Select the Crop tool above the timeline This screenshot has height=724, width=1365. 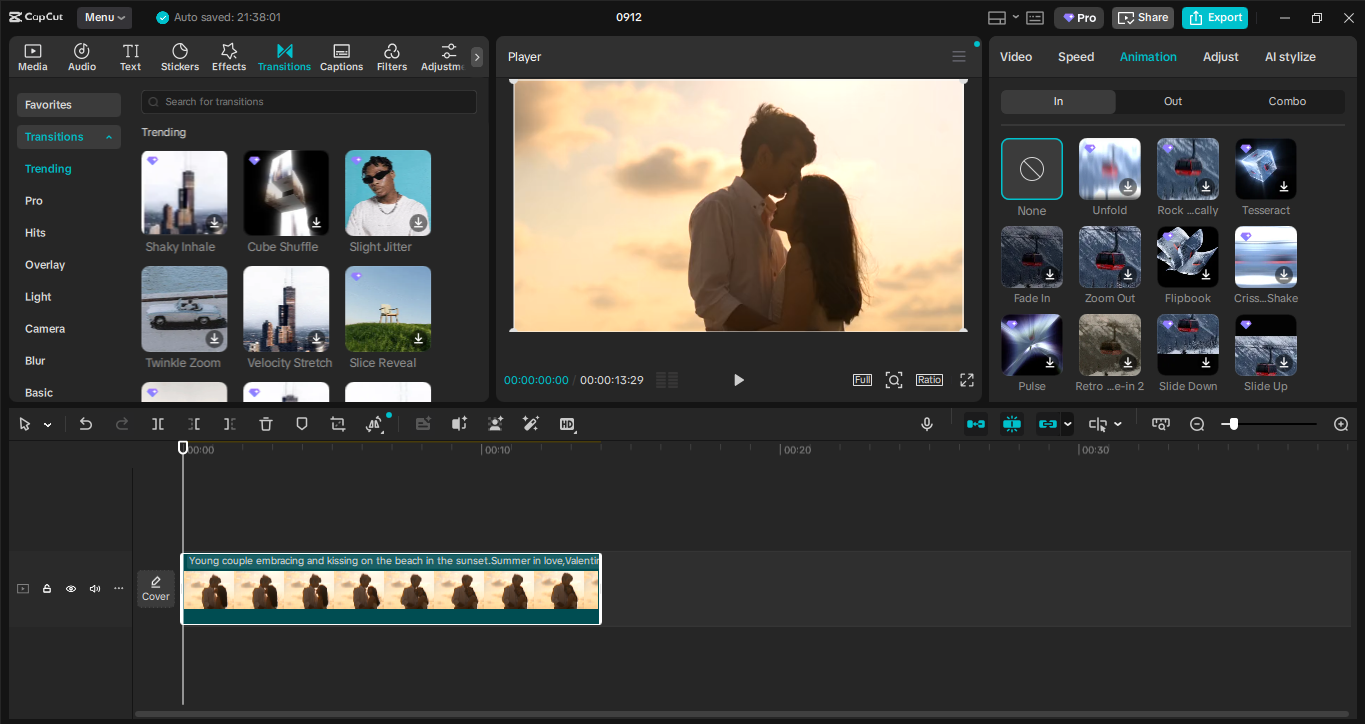[x=337, y=424]
